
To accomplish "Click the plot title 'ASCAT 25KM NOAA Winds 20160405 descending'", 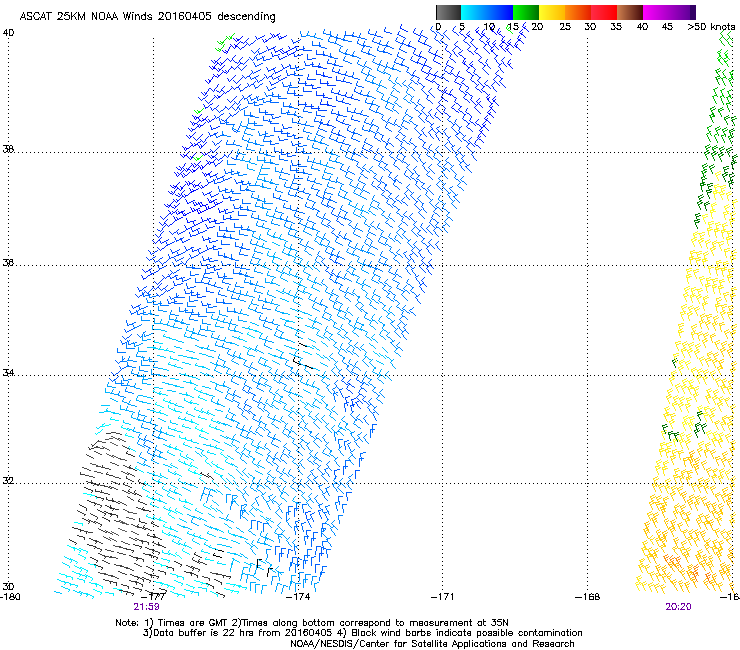I will [147, 17].
